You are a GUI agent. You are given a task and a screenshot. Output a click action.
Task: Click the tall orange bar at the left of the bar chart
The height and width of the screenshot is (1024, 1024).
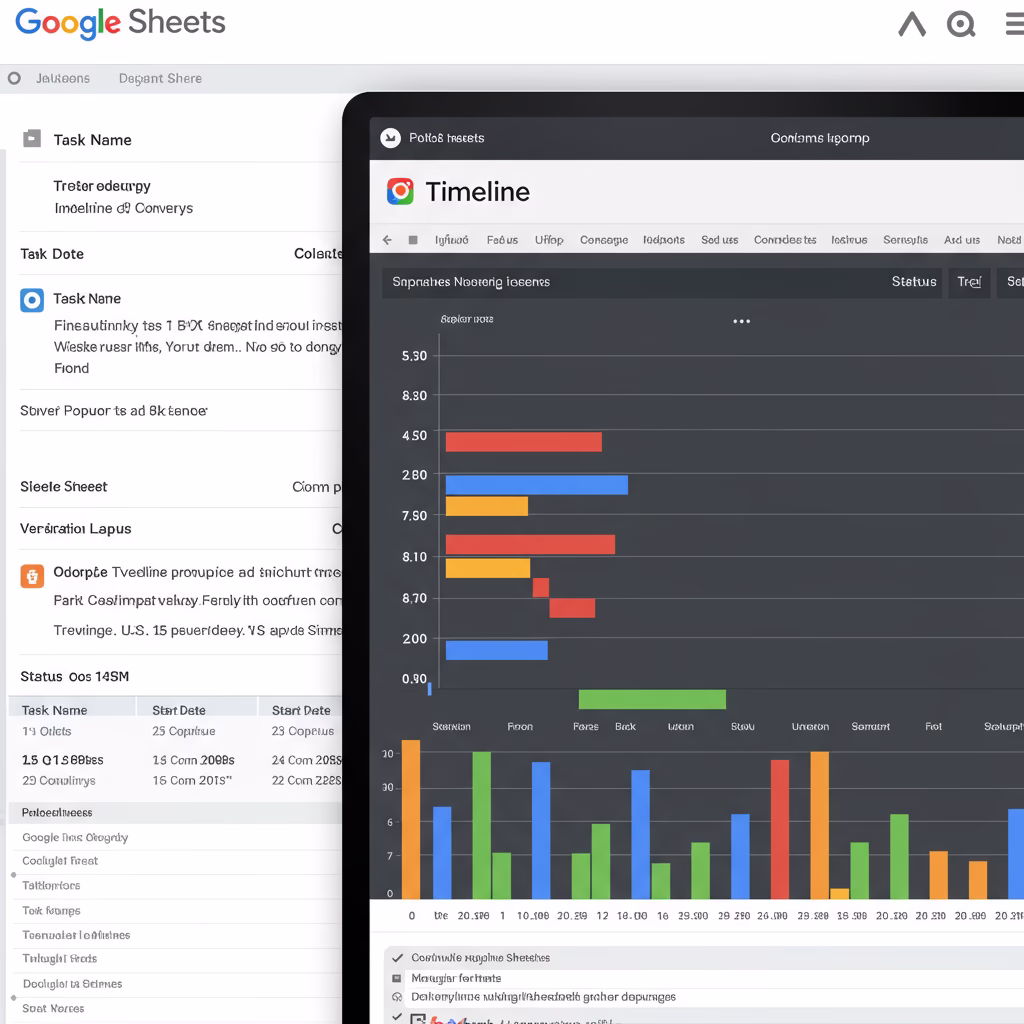(411, 819)
